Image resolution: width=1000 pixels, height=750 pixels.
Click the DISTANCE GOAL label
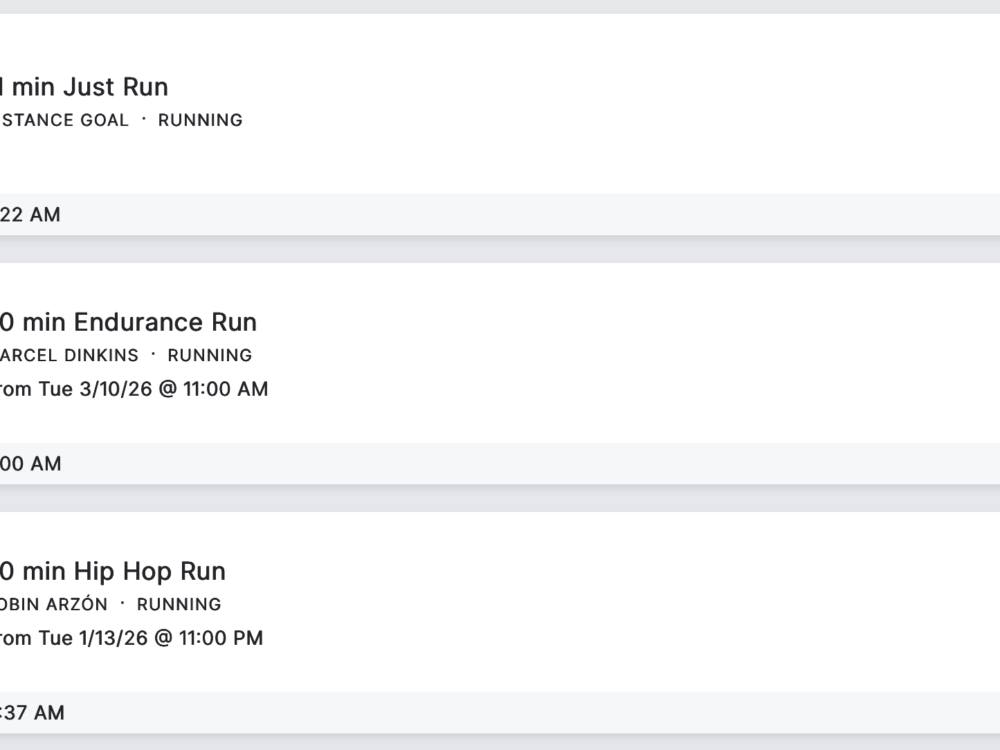[x=64, y=120]
